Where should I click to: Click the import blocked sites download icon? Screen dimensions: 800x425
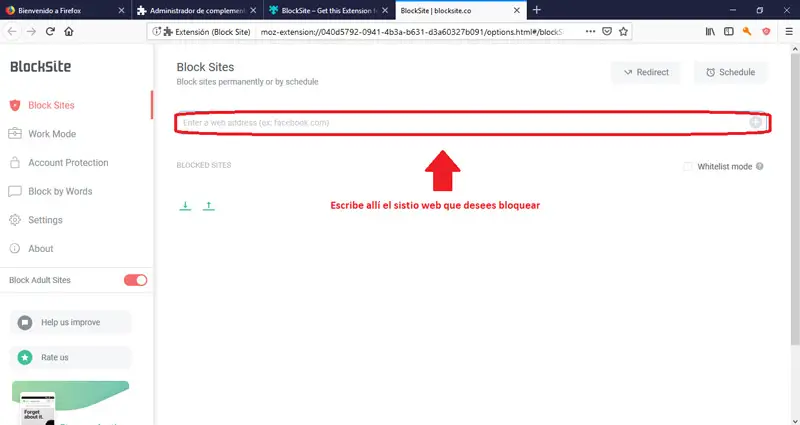click(x=185, y=206)
